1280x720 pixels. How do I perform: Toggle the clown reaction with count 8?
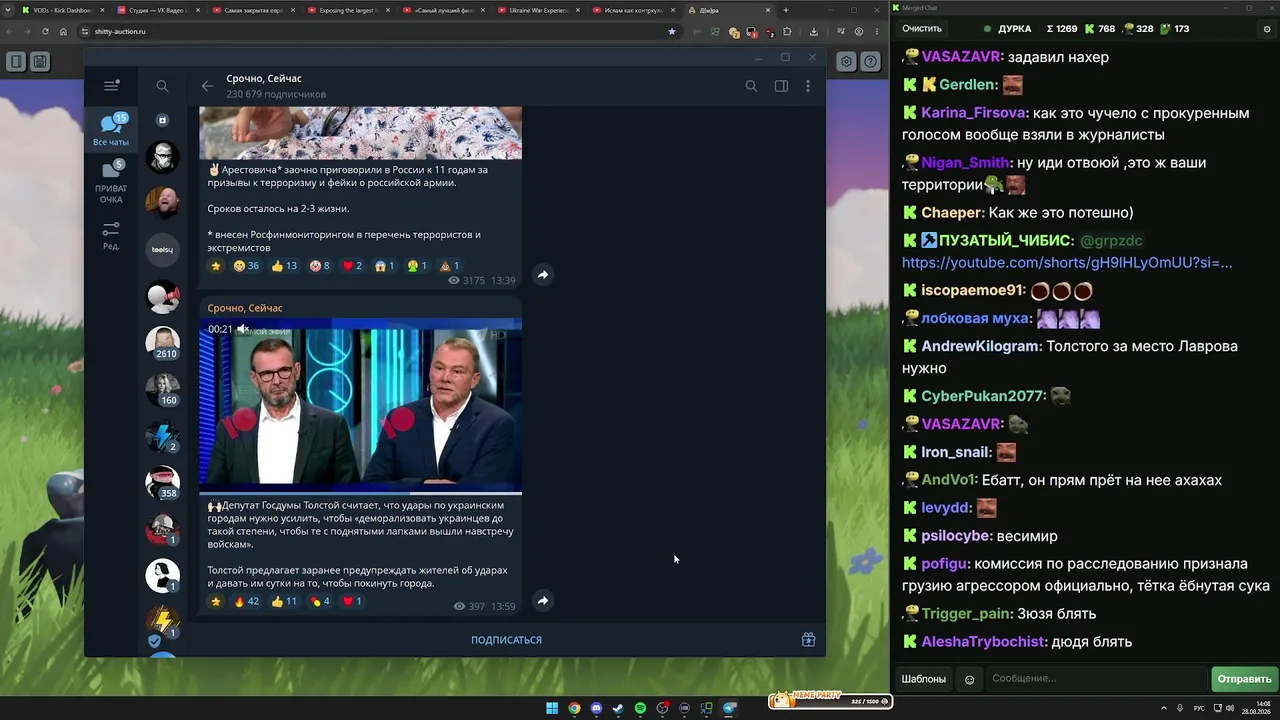click(319, 266)
